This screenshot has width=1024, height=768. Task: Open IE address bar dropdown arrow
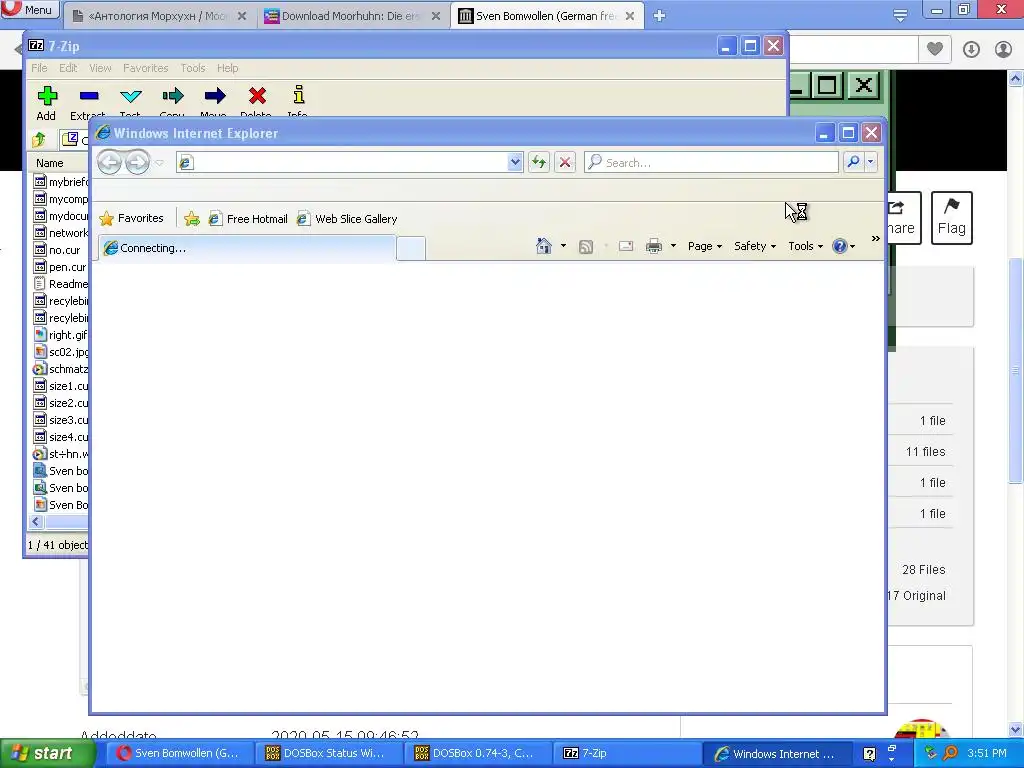(515, 162)
